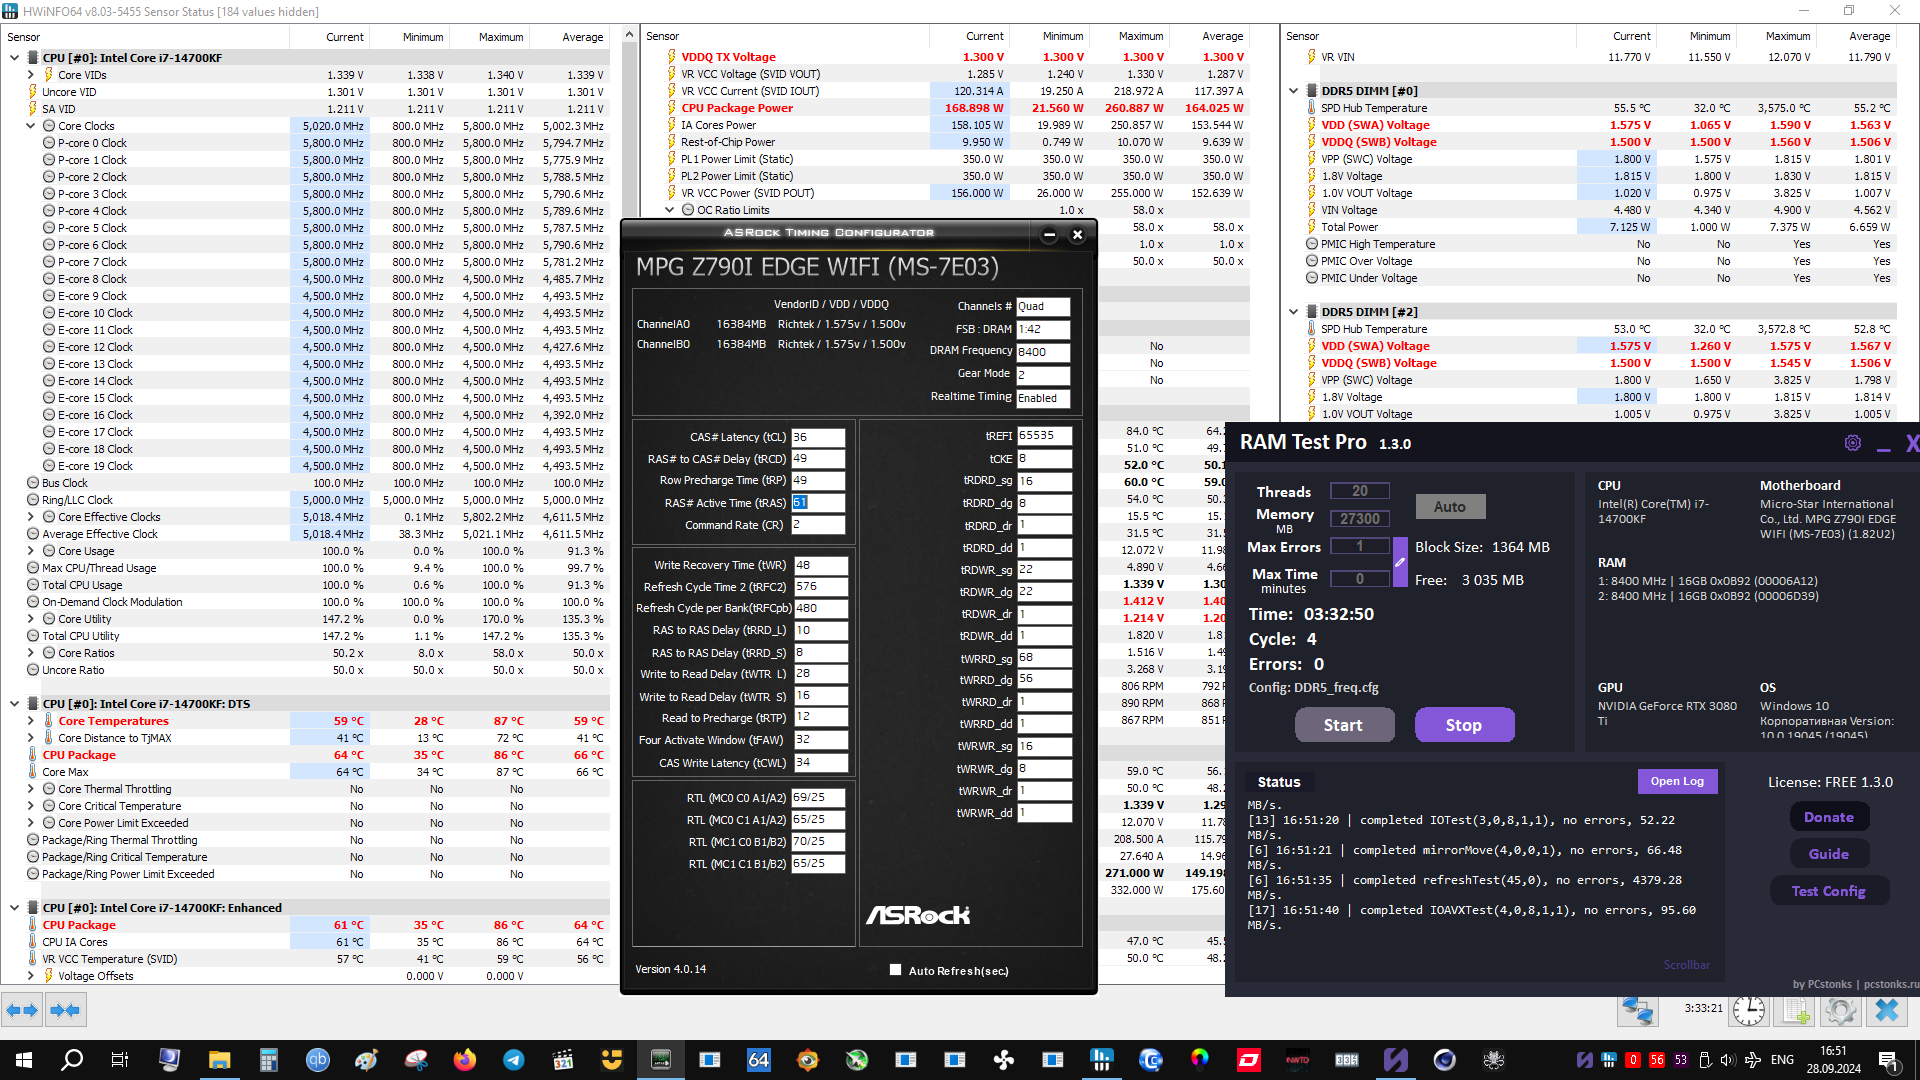
Task: Open Firefox from the Windows taskbar
Action: (465, 1060)
